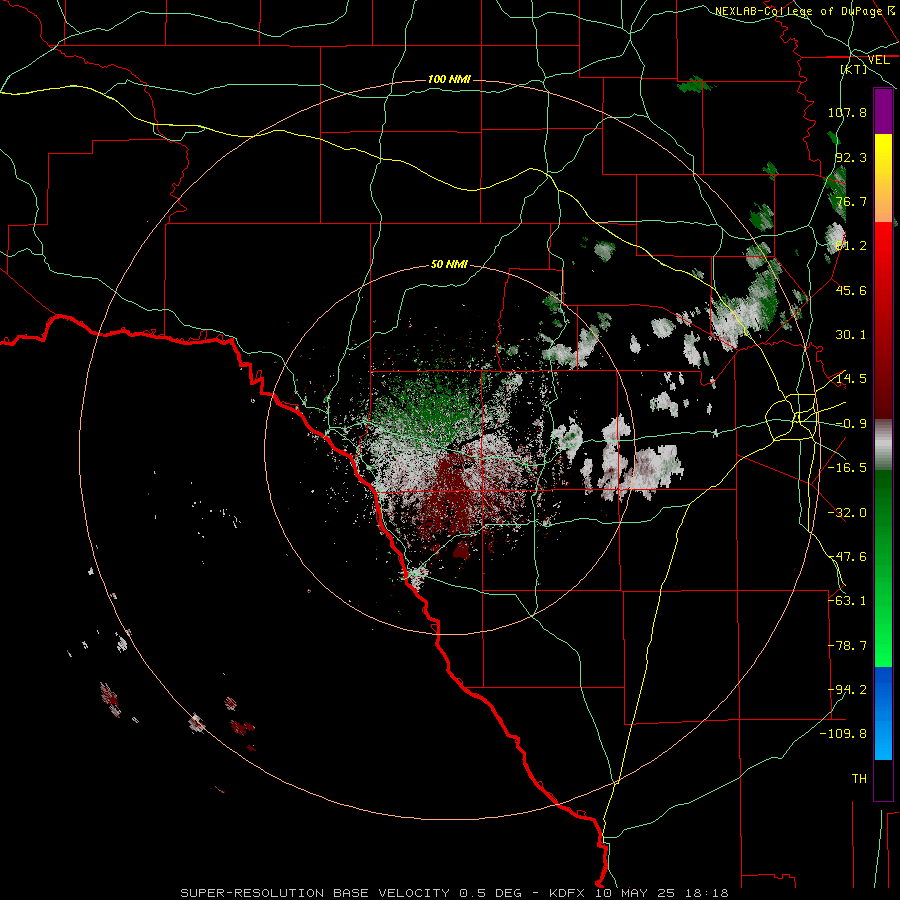Pick the green segment of color bar
900x900 pixels.
click(883, 568)
